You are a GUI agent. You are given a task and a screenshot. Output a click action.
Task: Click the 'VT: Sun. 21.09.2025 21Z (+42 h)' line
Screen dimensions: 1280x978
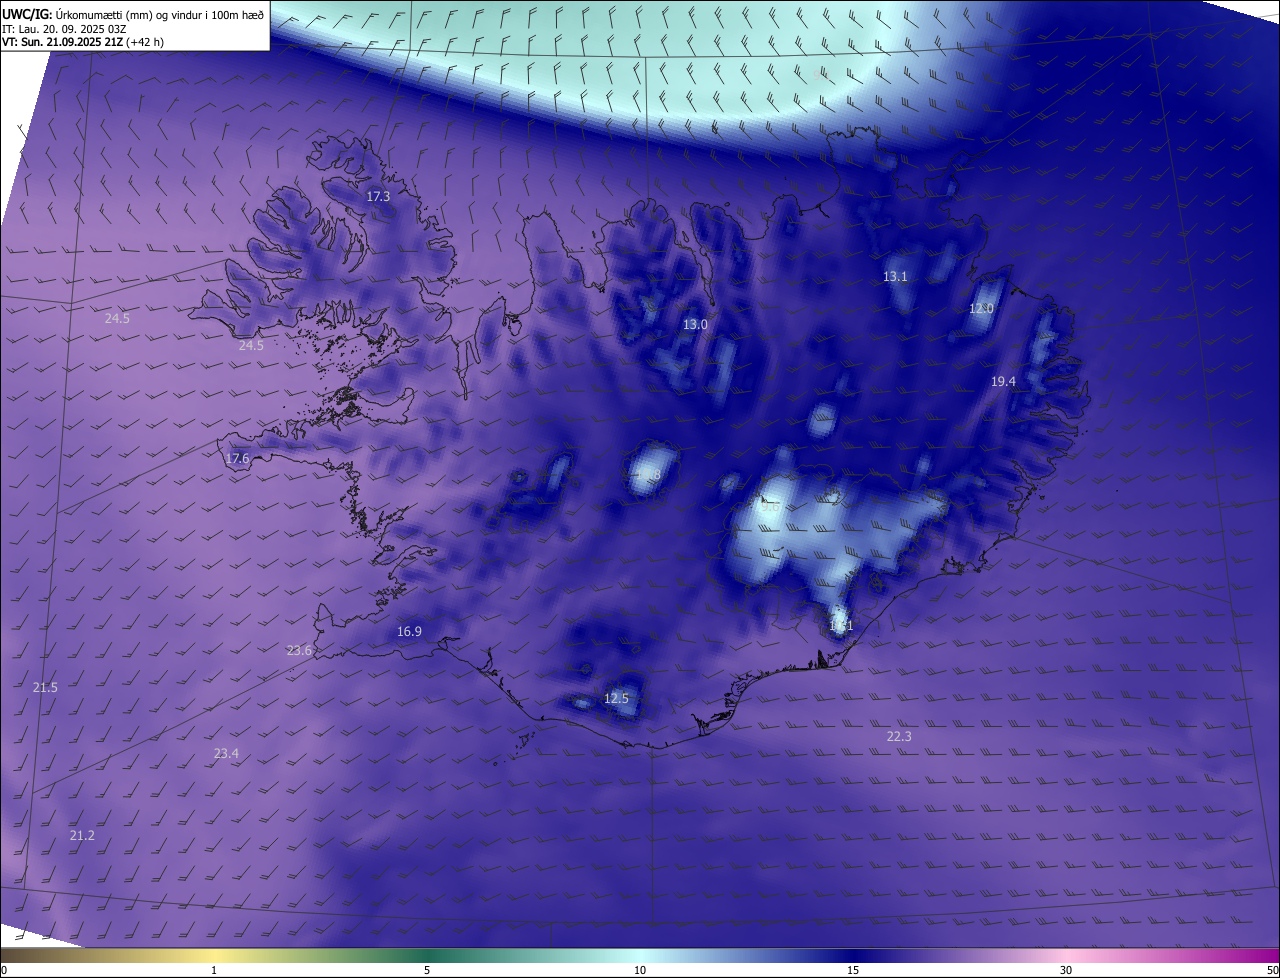(x=83, y=42)
